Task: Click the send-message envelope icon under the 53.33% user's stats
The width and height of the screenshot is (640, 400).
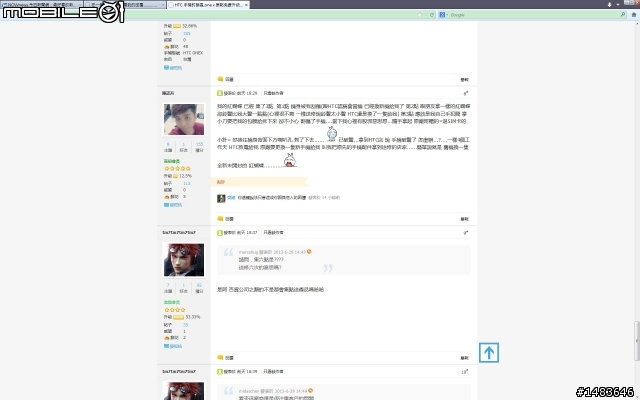Action: coord(166,346)
